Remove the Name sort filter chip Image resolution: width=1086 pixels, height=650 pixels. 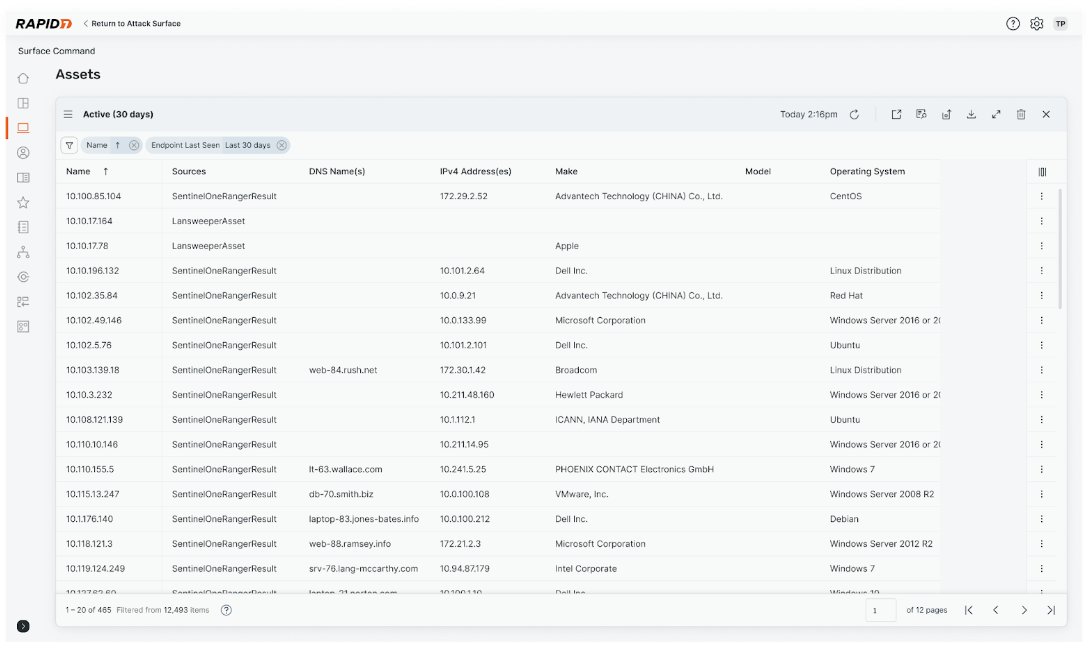tap(134, 145)
